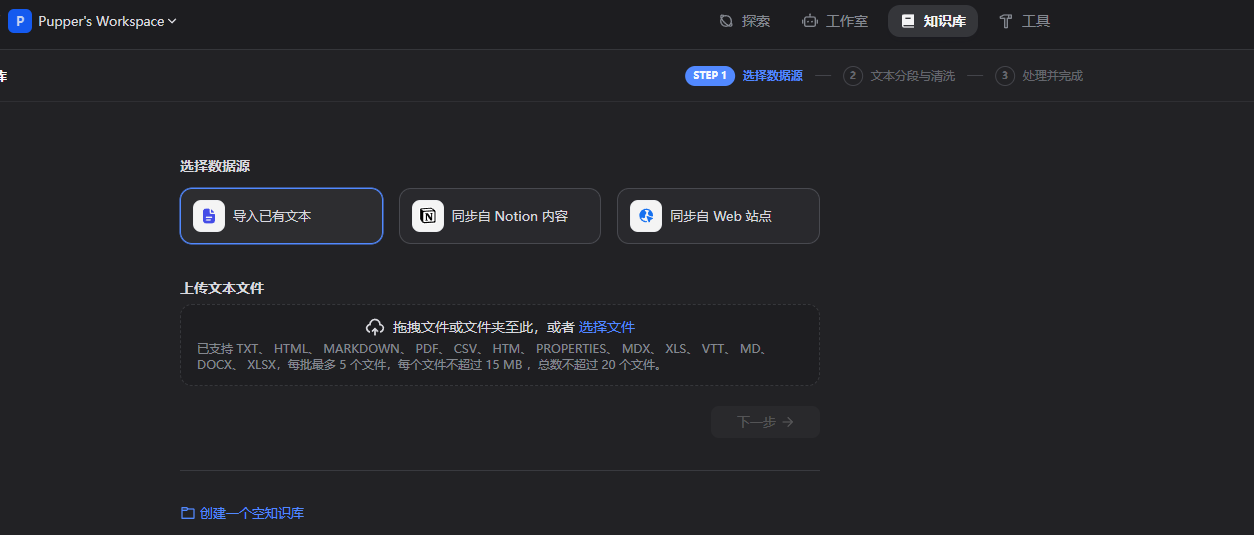Click the 下一步 button
This screenshot has height=535, width=1254.
(765, 422)
